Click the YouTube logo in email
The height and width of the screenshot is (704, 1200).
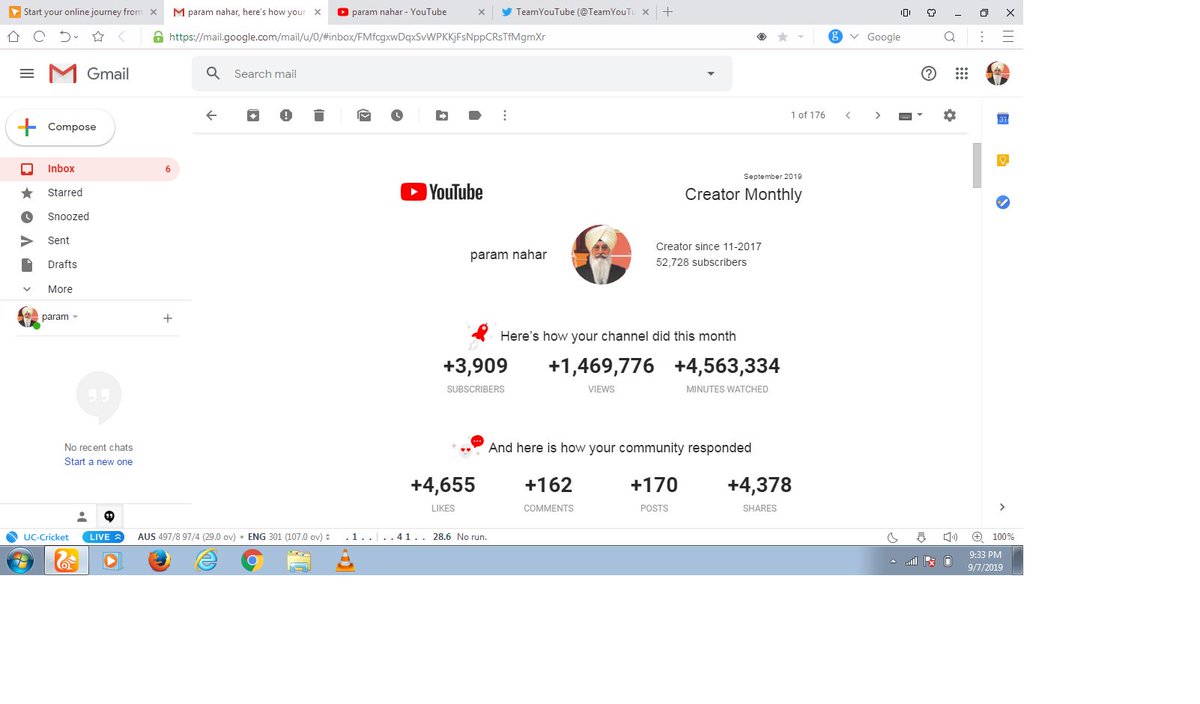tap(441, 192)
